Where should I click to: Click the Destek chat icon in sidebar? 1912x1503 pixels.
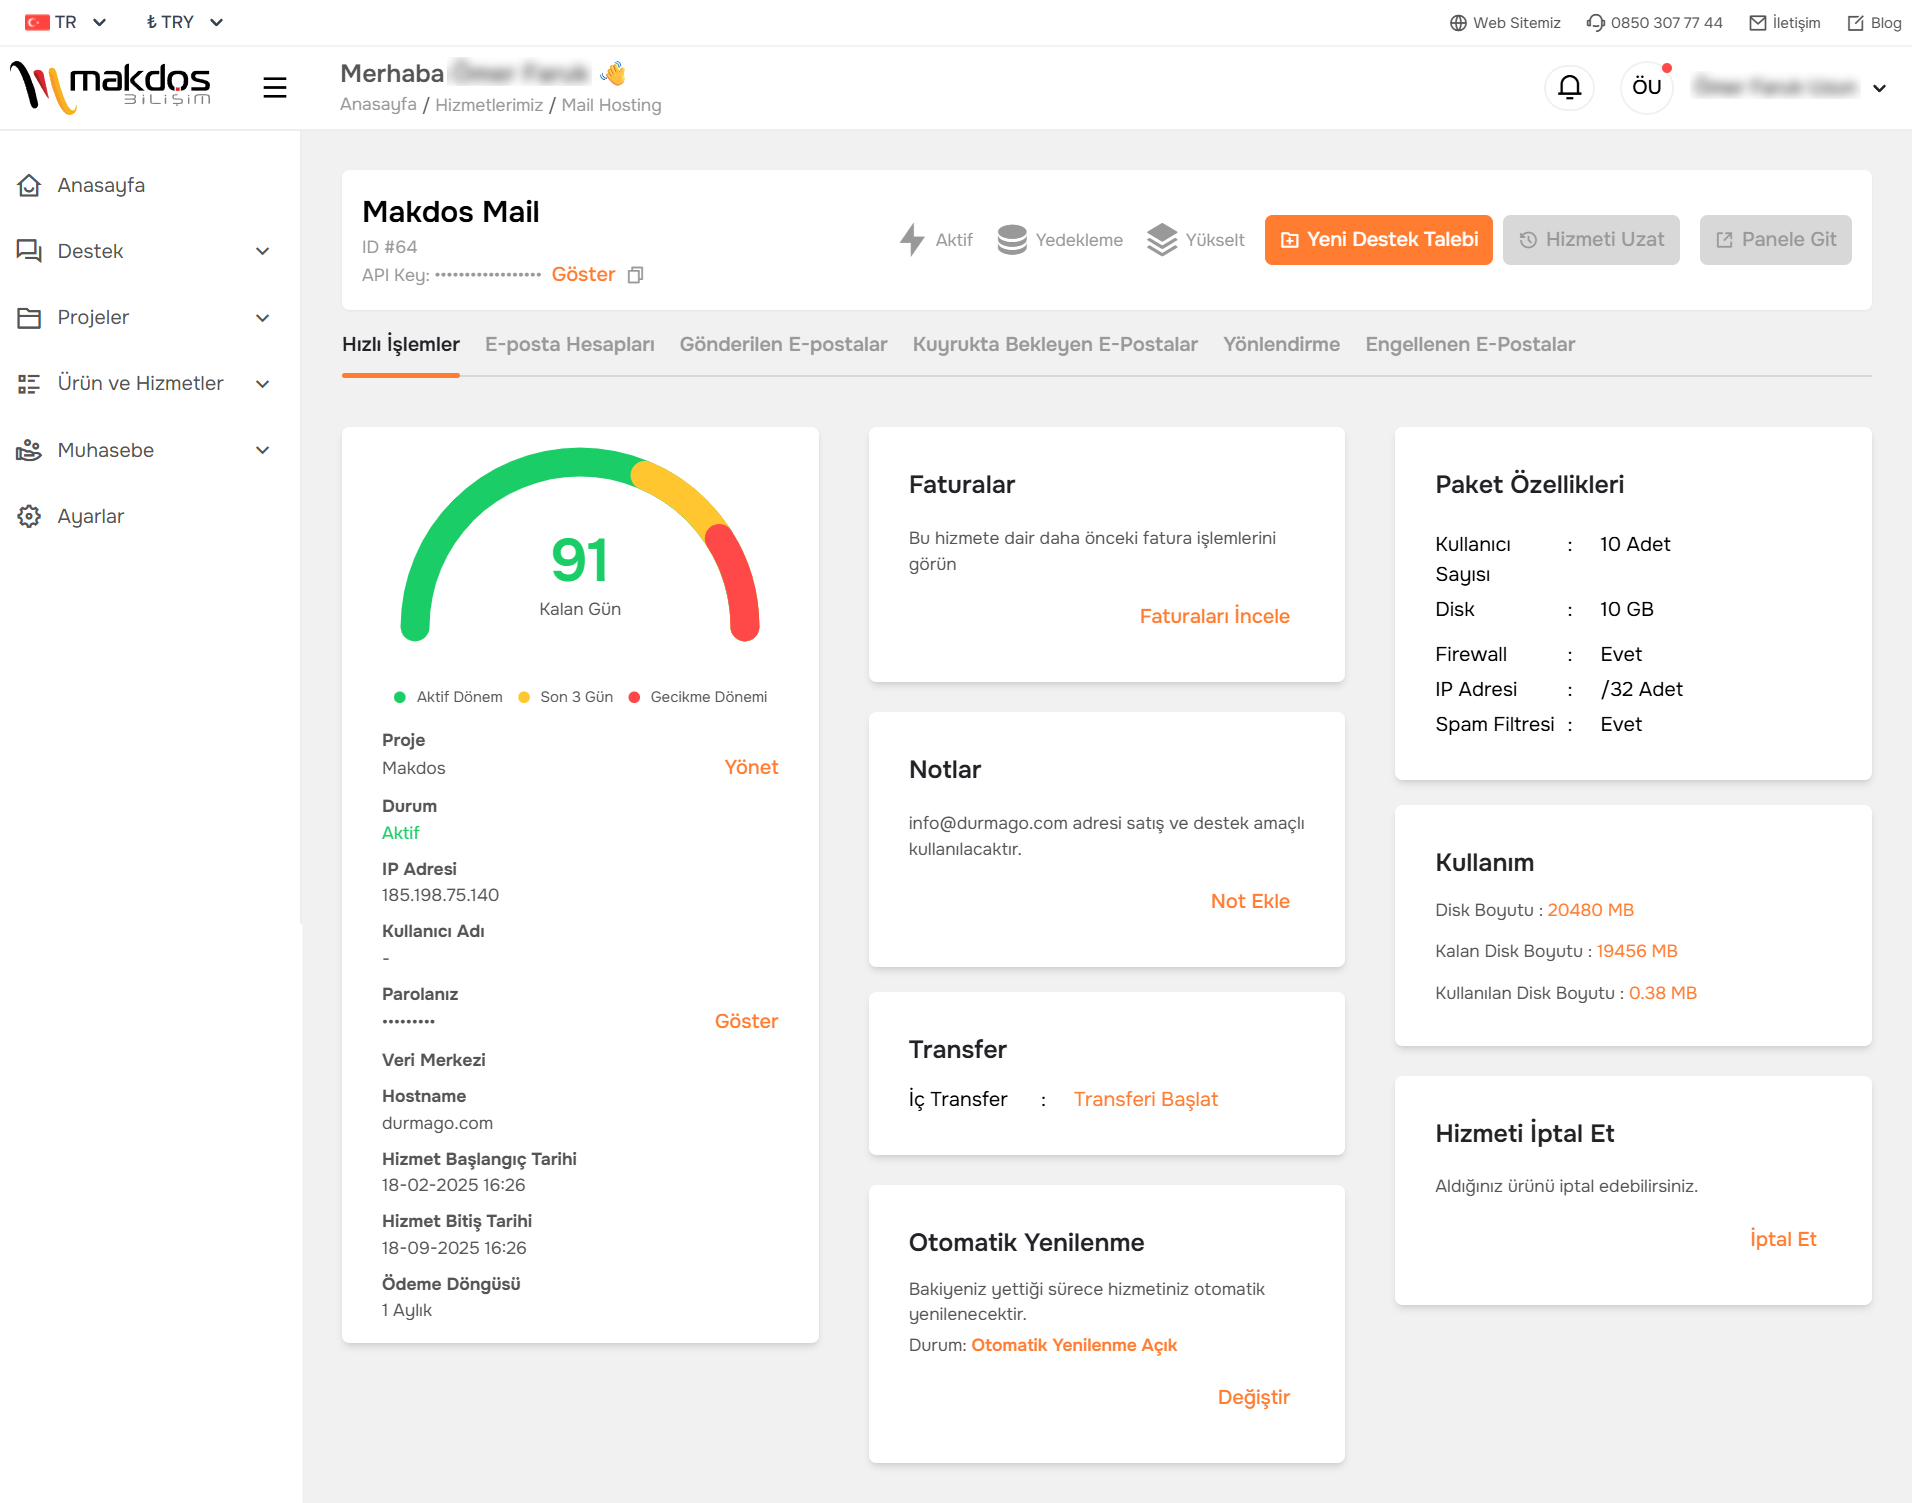pos(29,251)
